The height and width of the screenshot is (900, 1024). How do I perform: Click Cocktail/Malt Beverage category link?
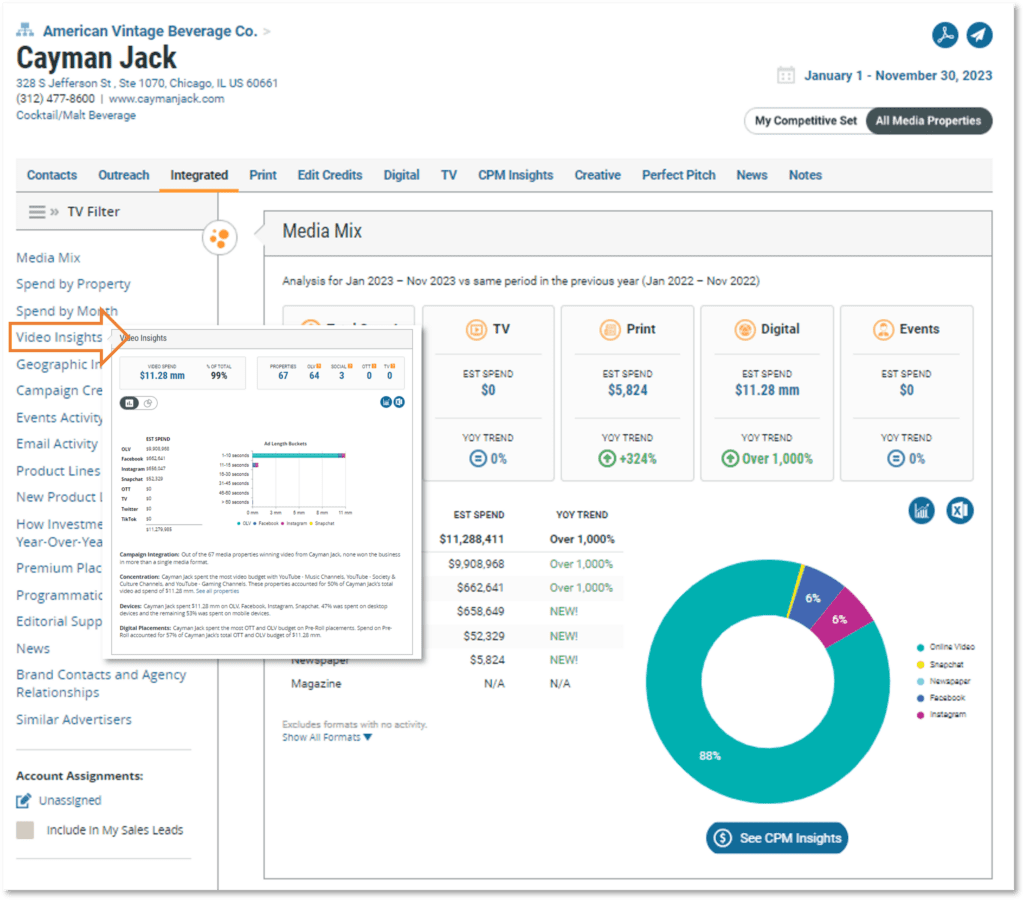[76, 115]
